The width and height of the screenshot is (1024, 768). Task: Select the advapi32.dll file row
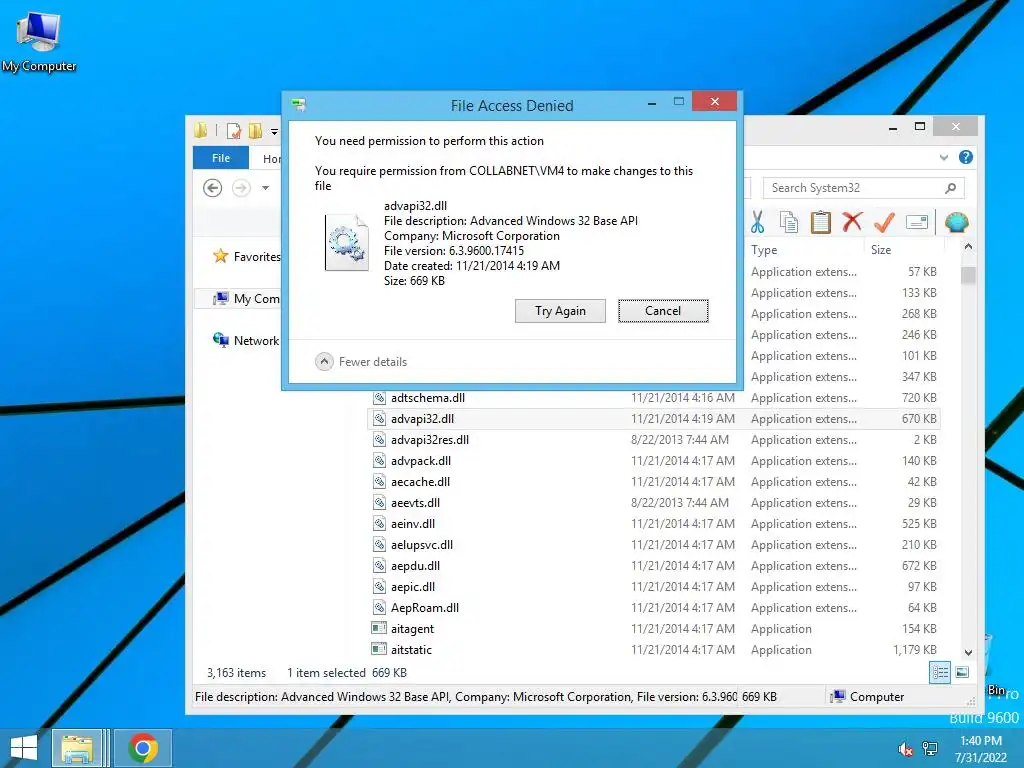pos(654,419)
